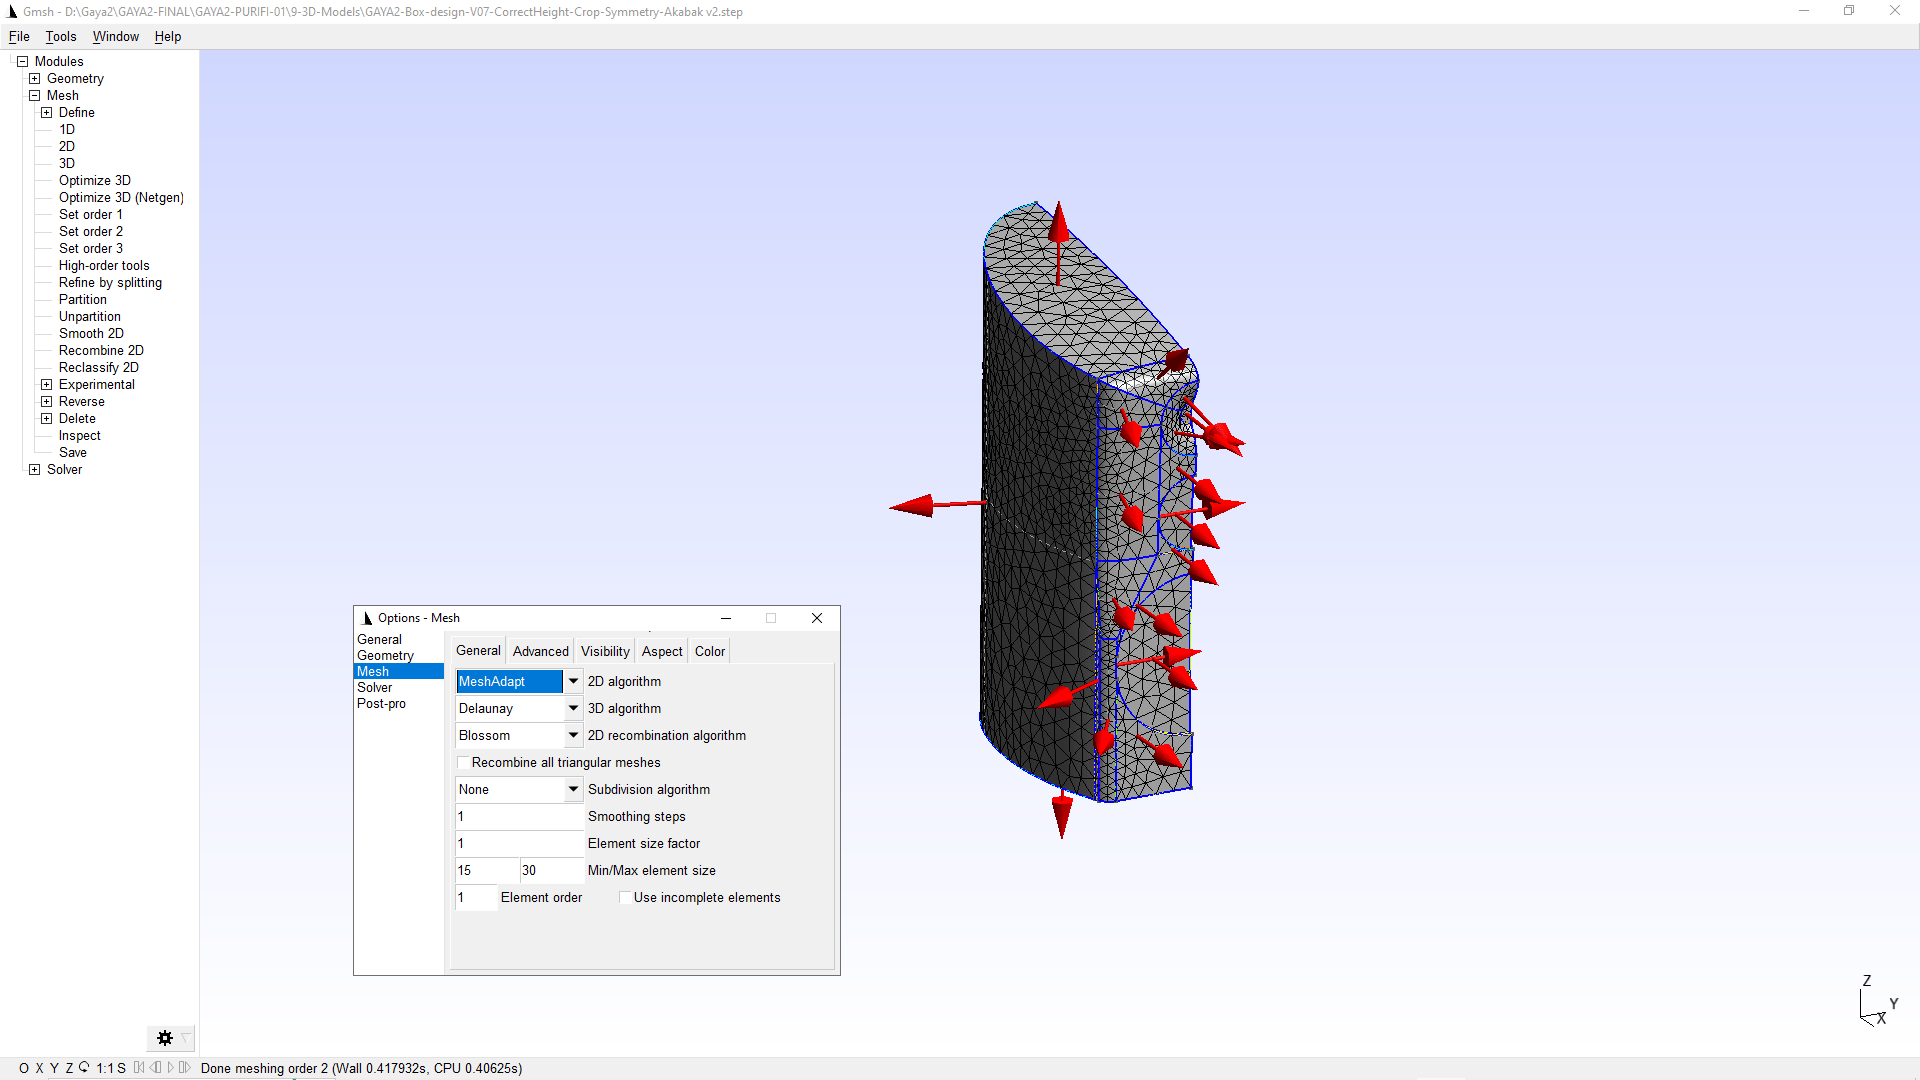Collapse the Mesh module node

[x=34, y=95]
